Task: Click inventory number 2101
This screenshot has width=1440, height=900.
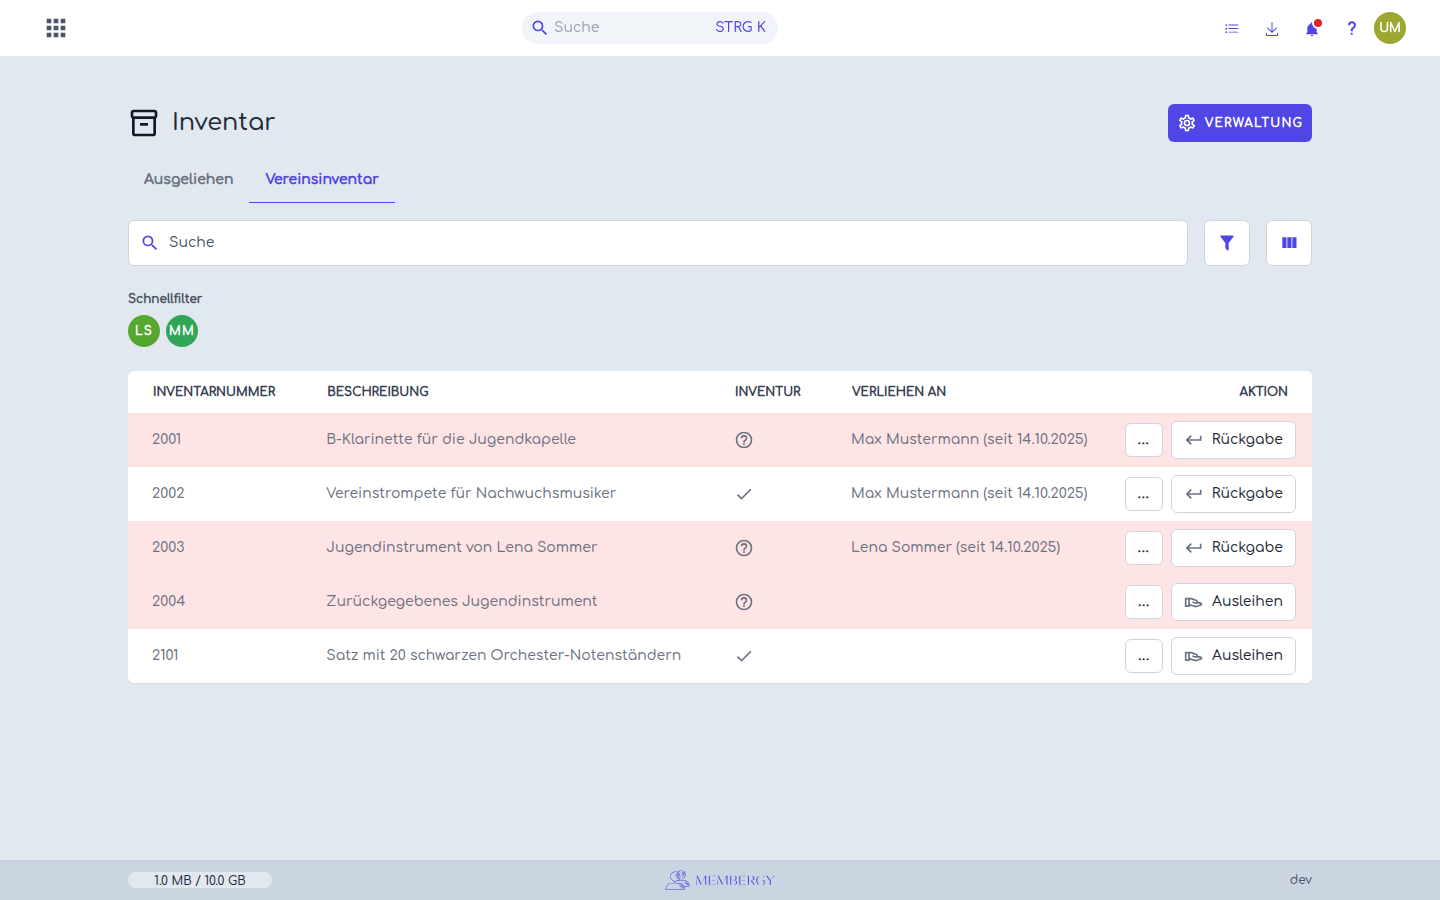Action: (166, 655)
